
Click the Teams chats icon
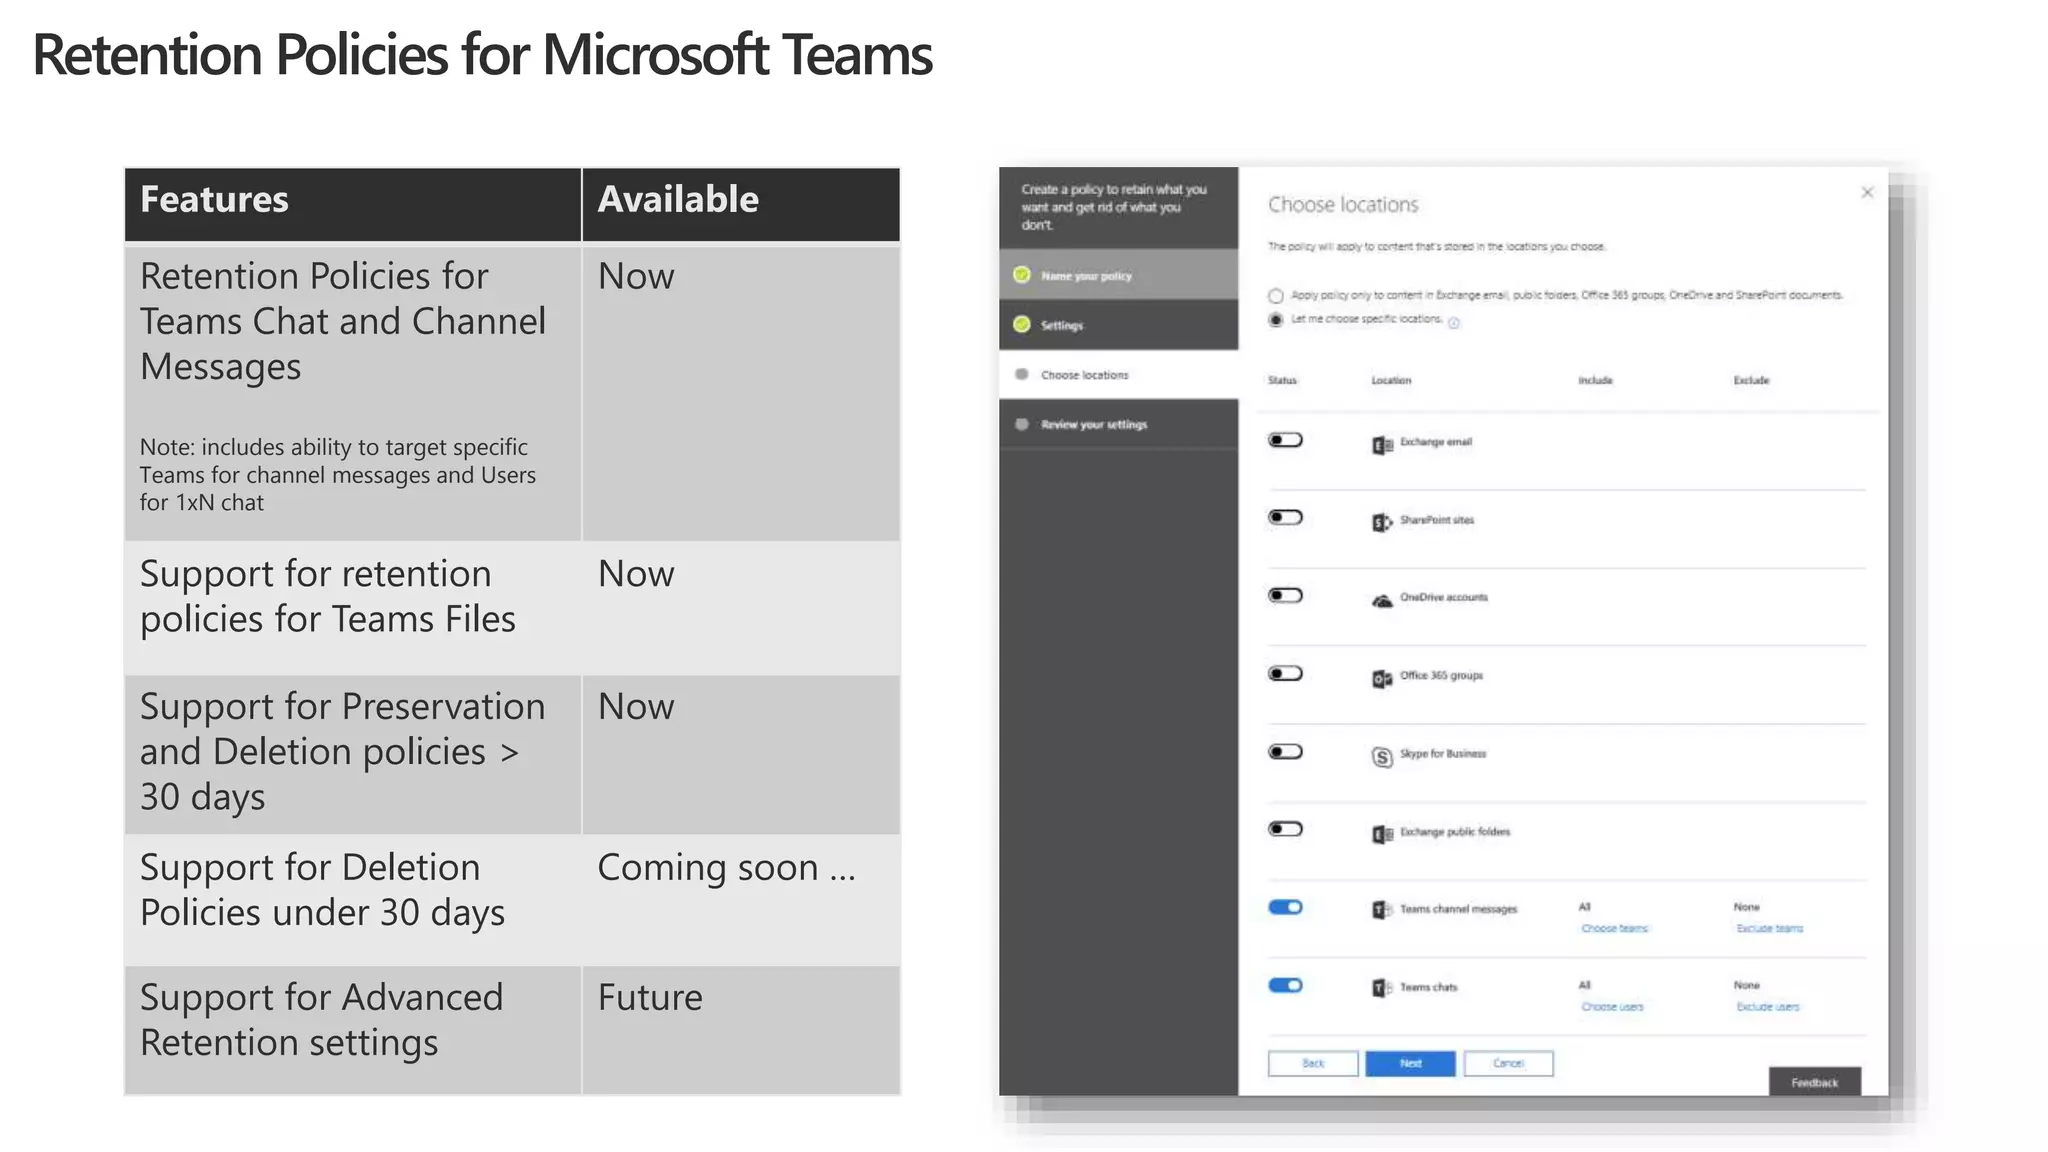(x=1382, y=988)
